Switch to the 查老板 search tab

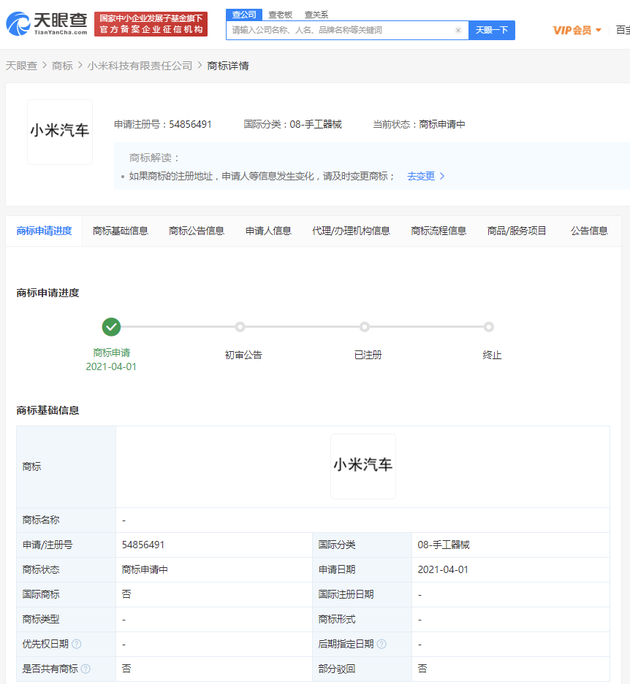pos(280,14)
